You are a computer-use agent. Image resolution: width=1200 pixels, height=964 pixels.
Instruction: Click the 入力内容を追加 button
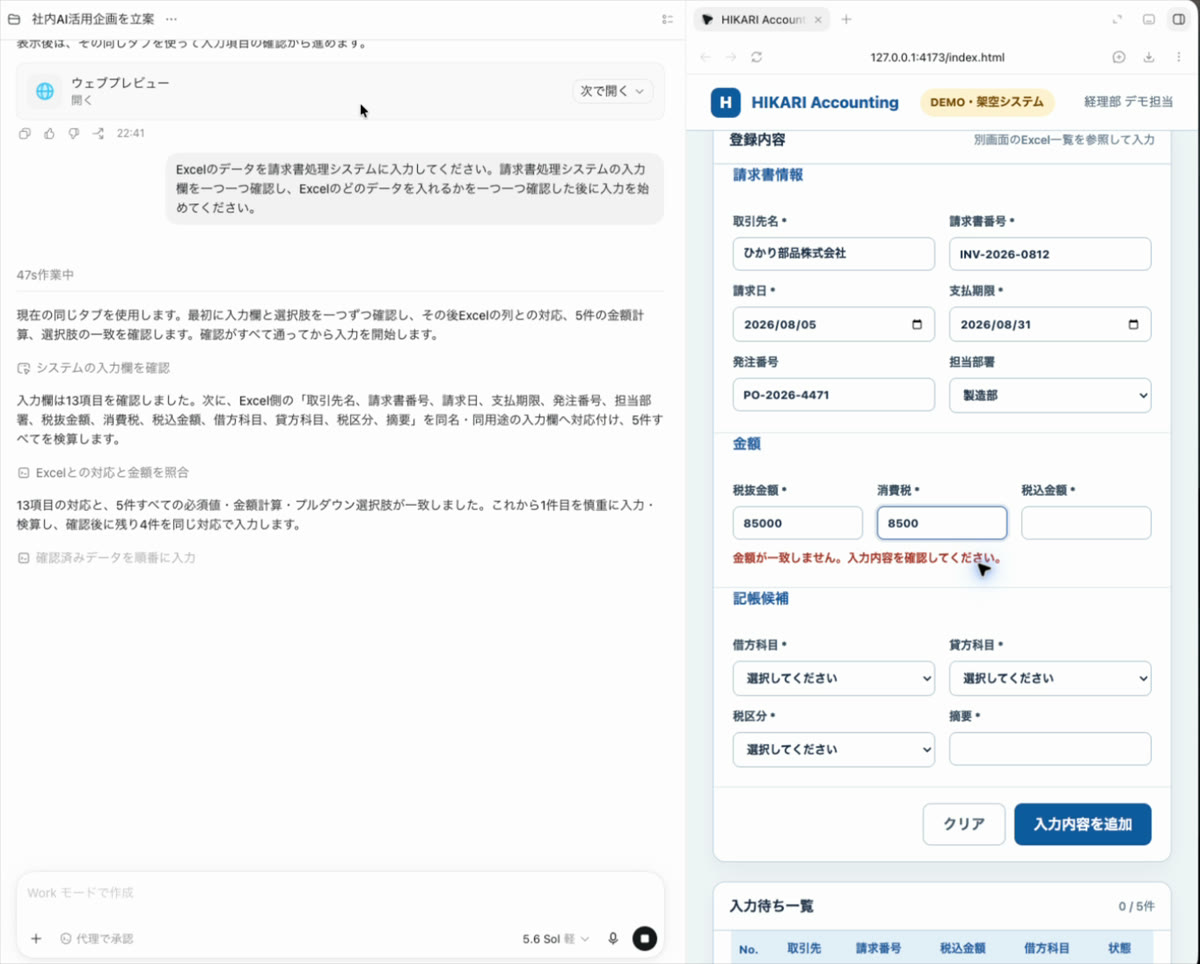1083,825
